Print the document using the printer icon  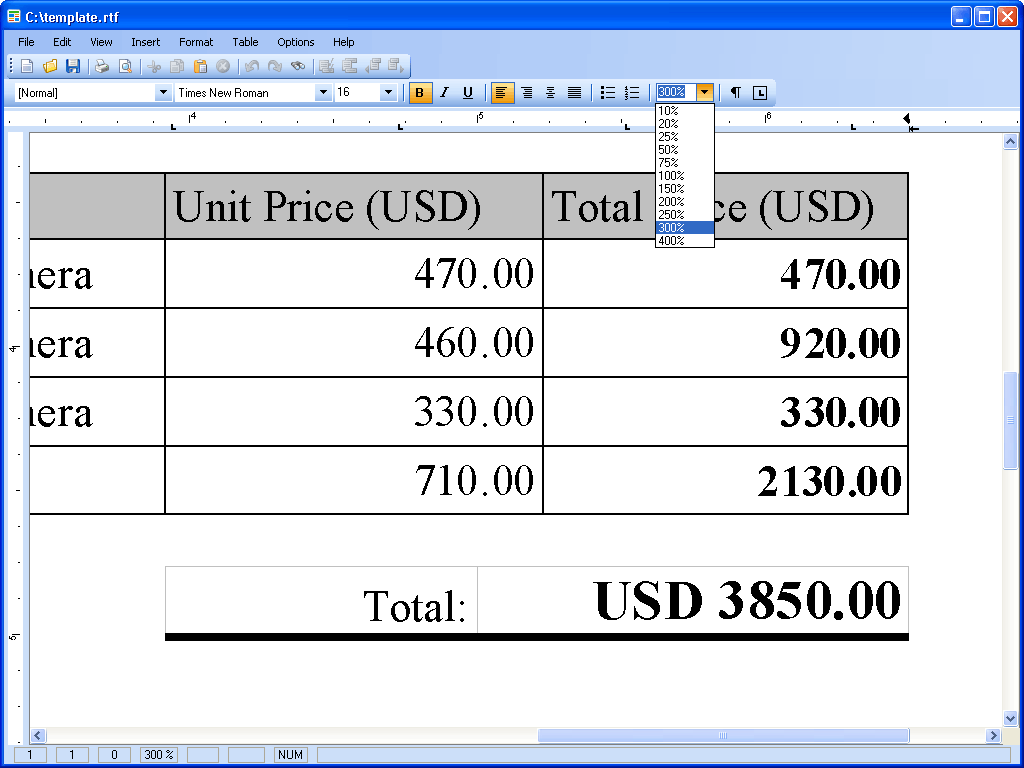click(102, 67)
